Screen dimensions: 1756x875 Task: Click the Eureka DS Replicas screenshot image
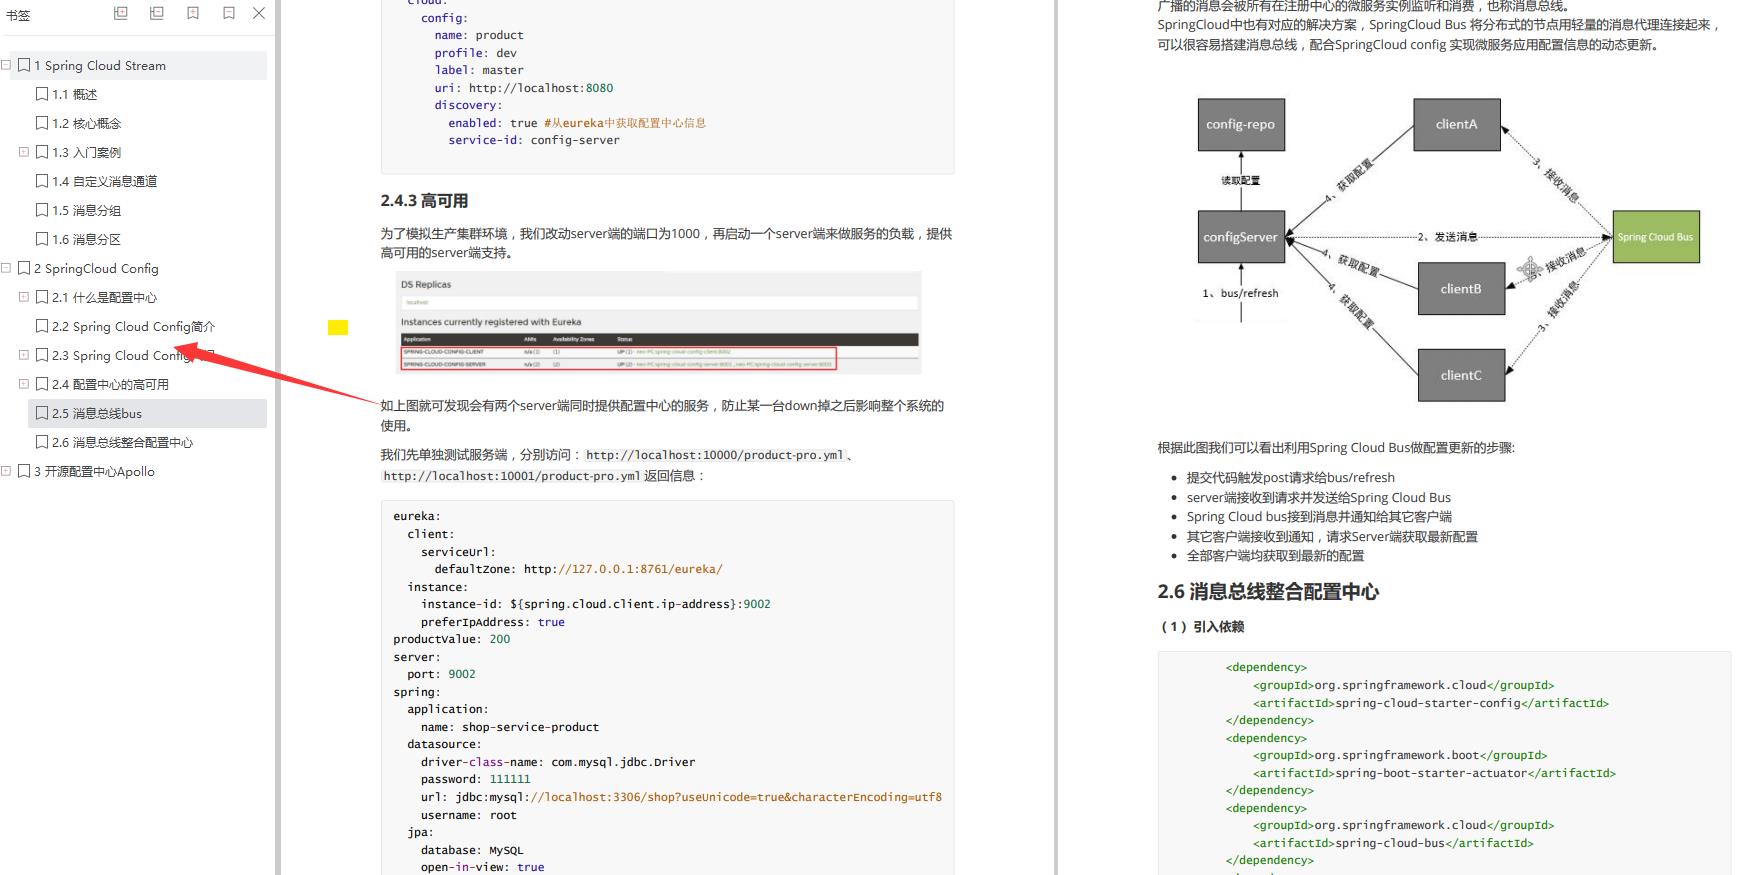tap(658, 323)
